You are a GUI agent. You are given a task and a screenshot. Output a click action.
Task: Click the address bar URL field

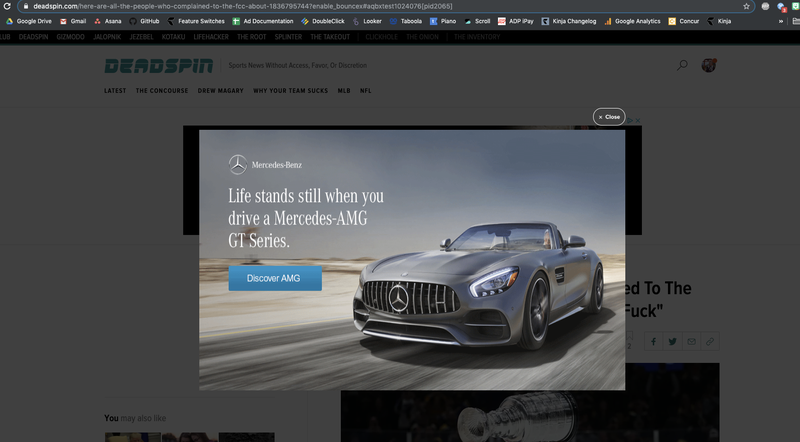[x=385, y=6]
